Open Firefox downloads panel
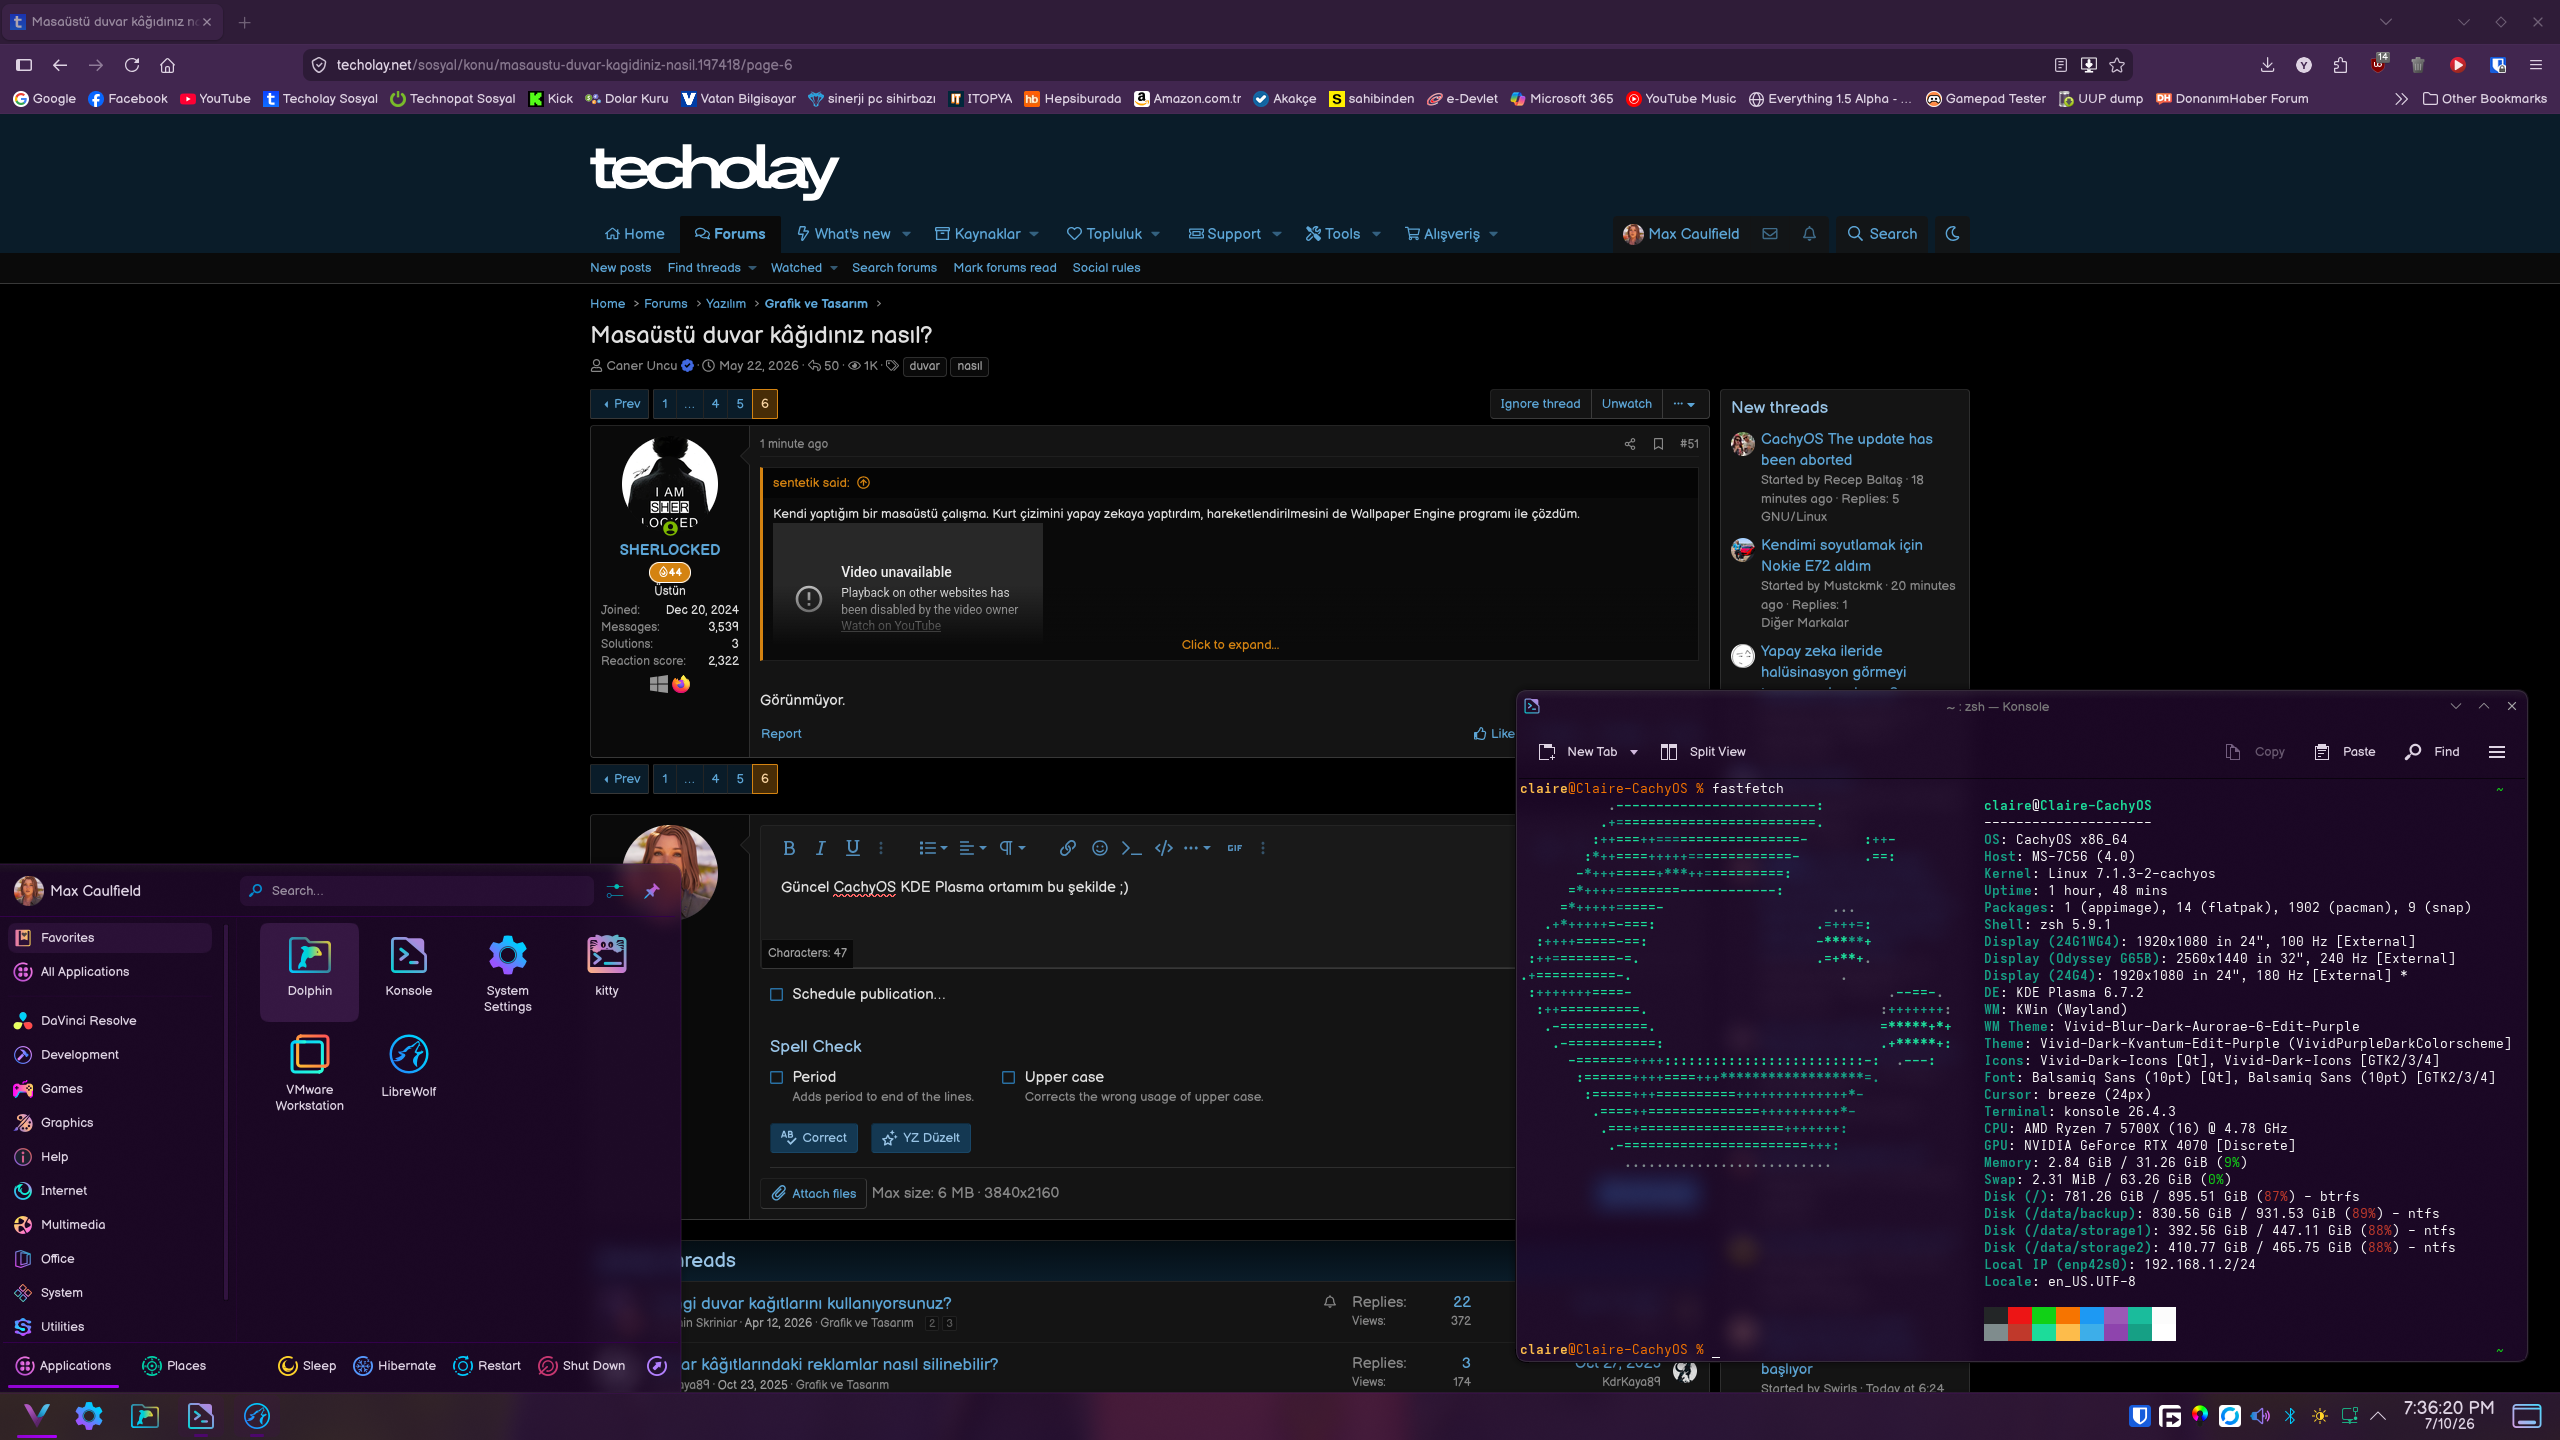Viewport: 2560px width, 1440px height. click(x=2267, y=65)
